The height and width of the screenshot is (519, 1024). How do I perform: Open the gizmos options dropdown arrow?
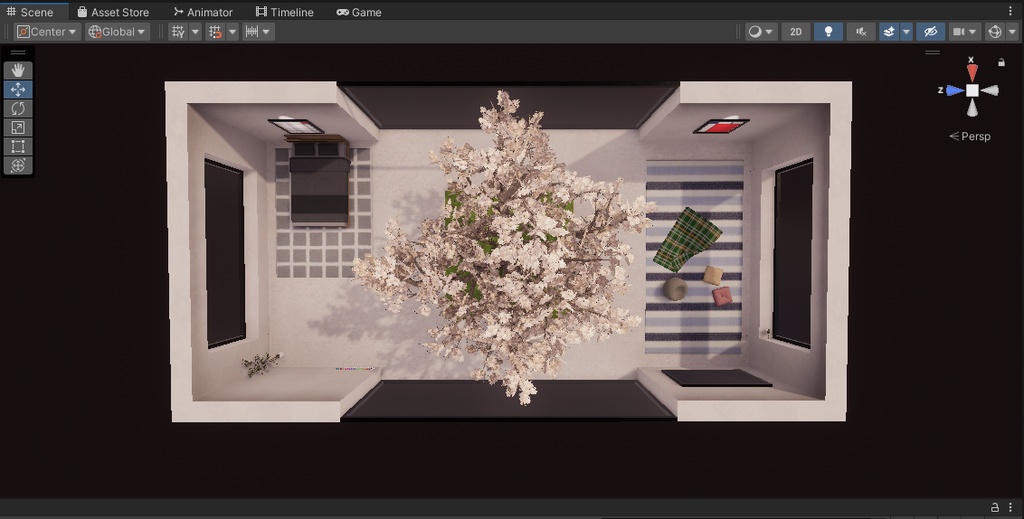click(x=1012, y=31)
